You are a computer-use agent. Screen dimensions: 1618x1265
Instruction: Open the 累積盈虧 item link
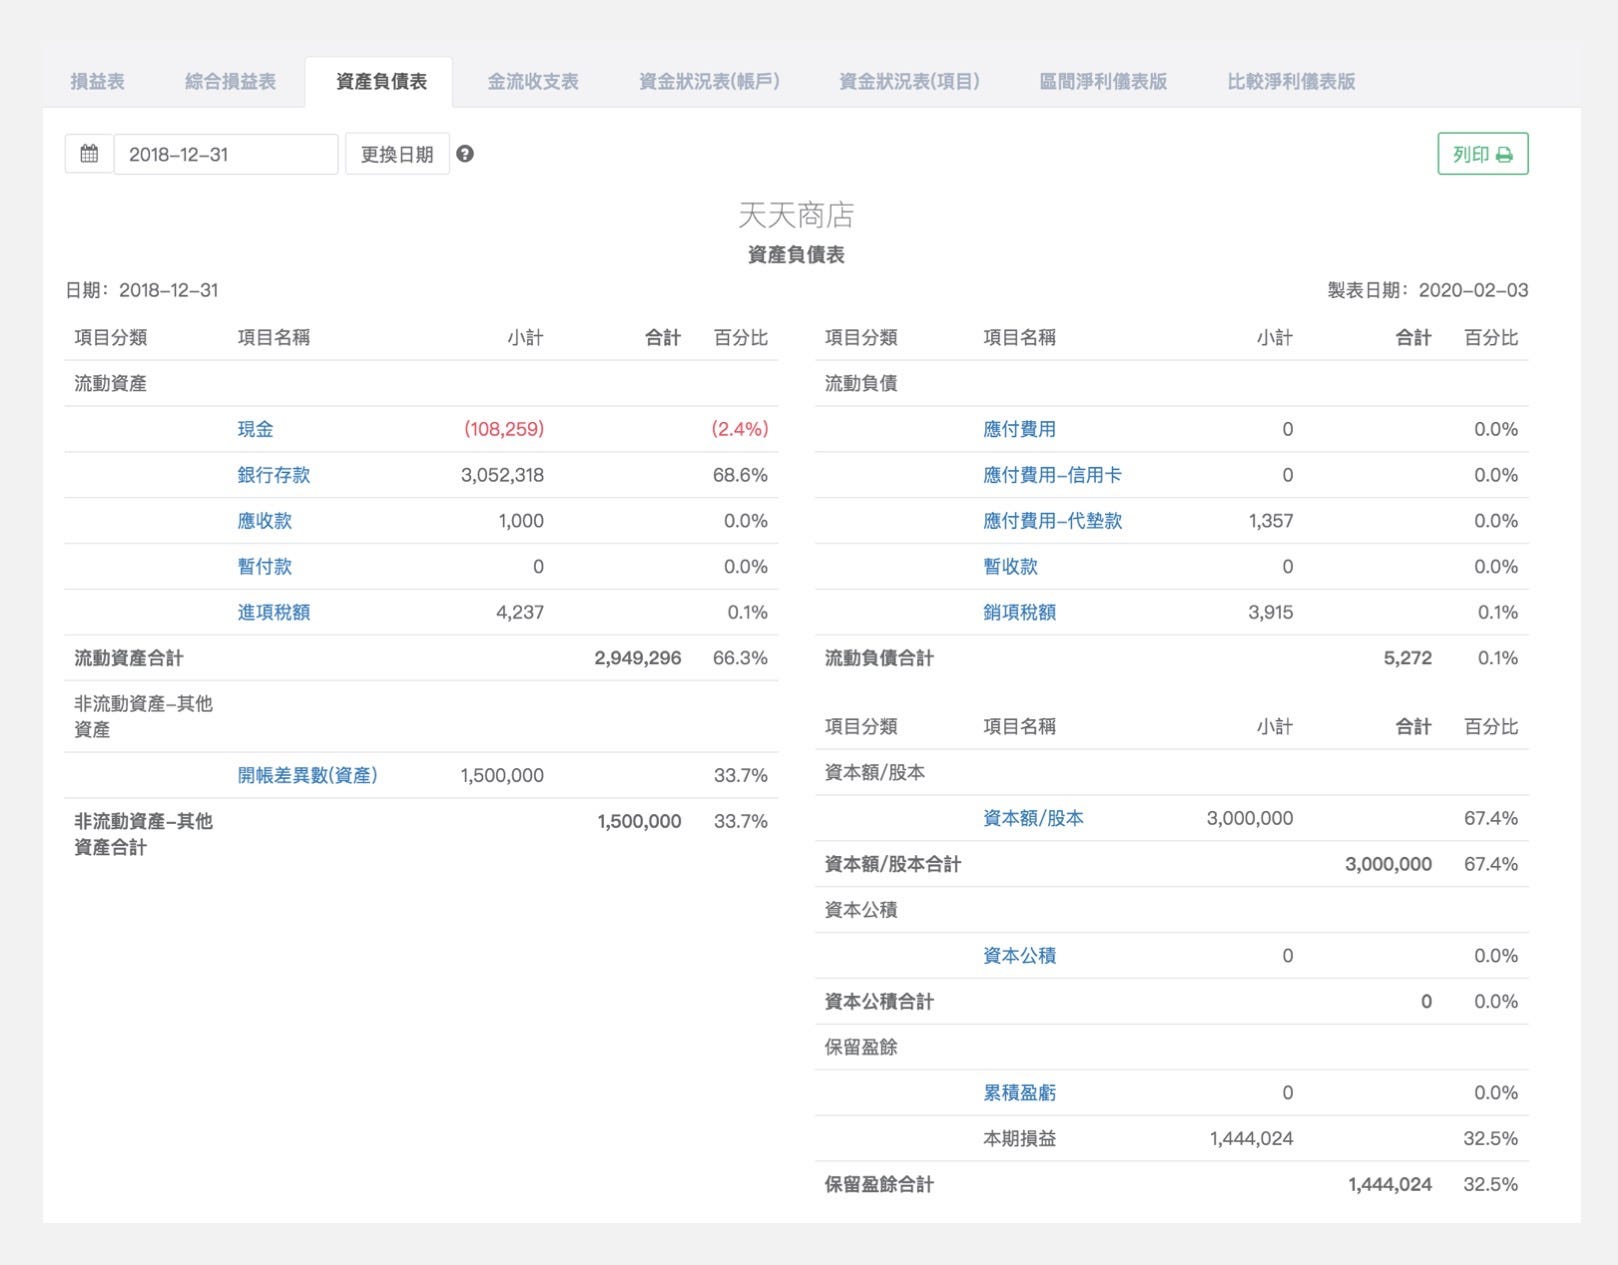click(x=1019, y=1093)
